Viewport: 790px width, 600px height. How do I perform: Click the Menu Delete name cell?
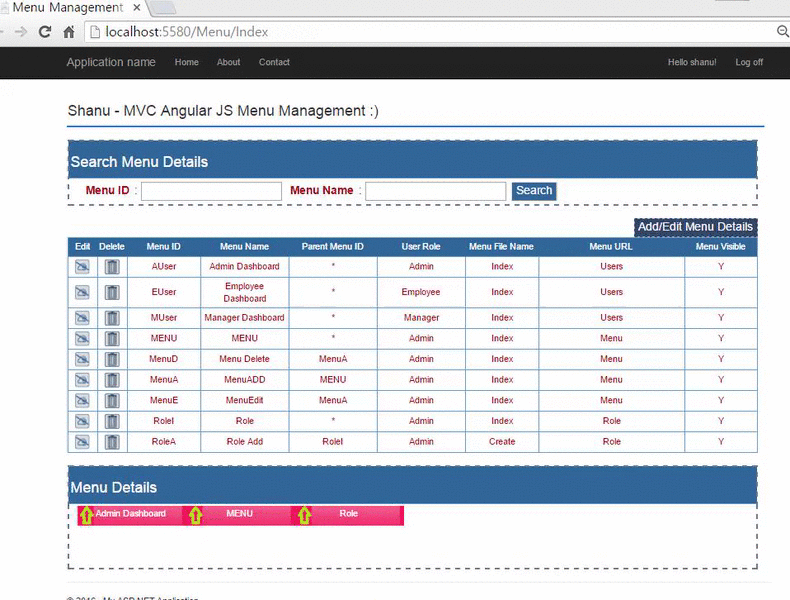click(x=244, y=359)
